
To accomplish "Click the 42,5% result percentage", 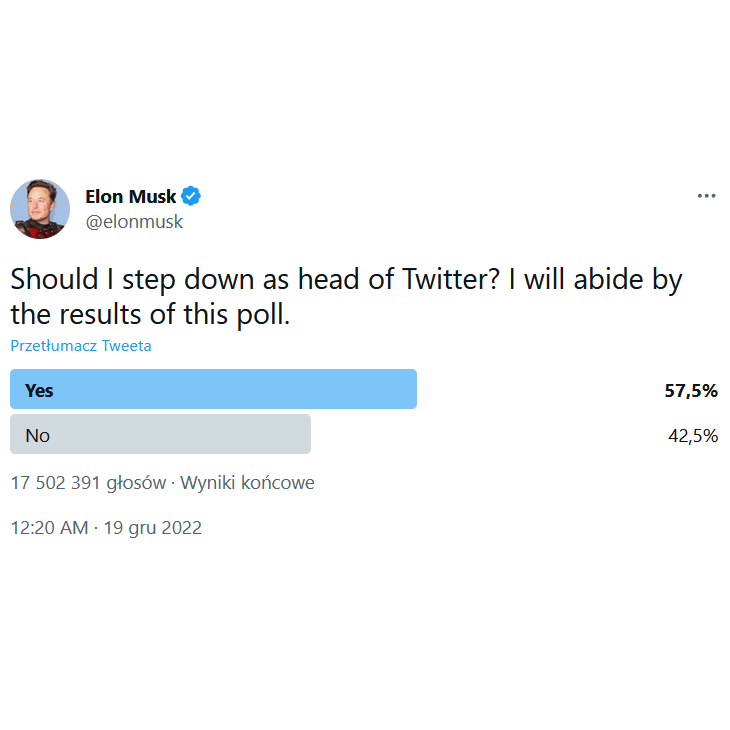I will 693,436.
